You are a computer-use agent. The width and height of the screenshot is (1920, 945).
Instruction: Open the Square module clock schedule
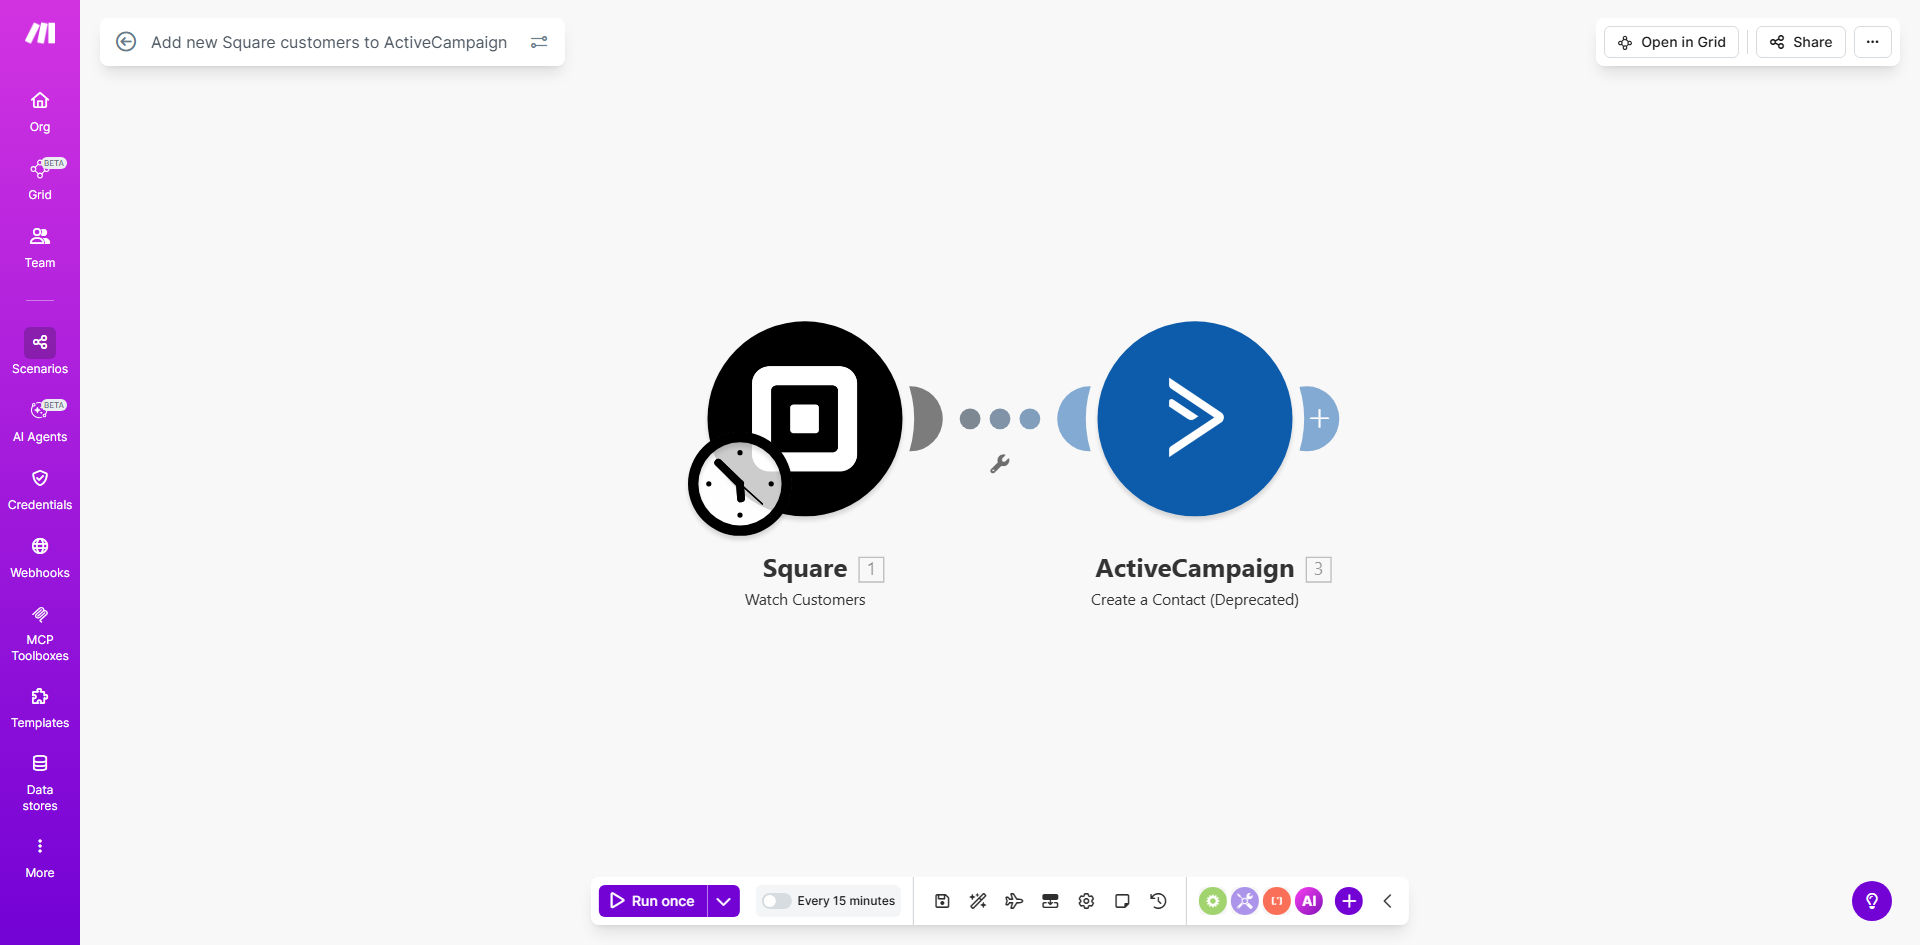tap(740, 484)
